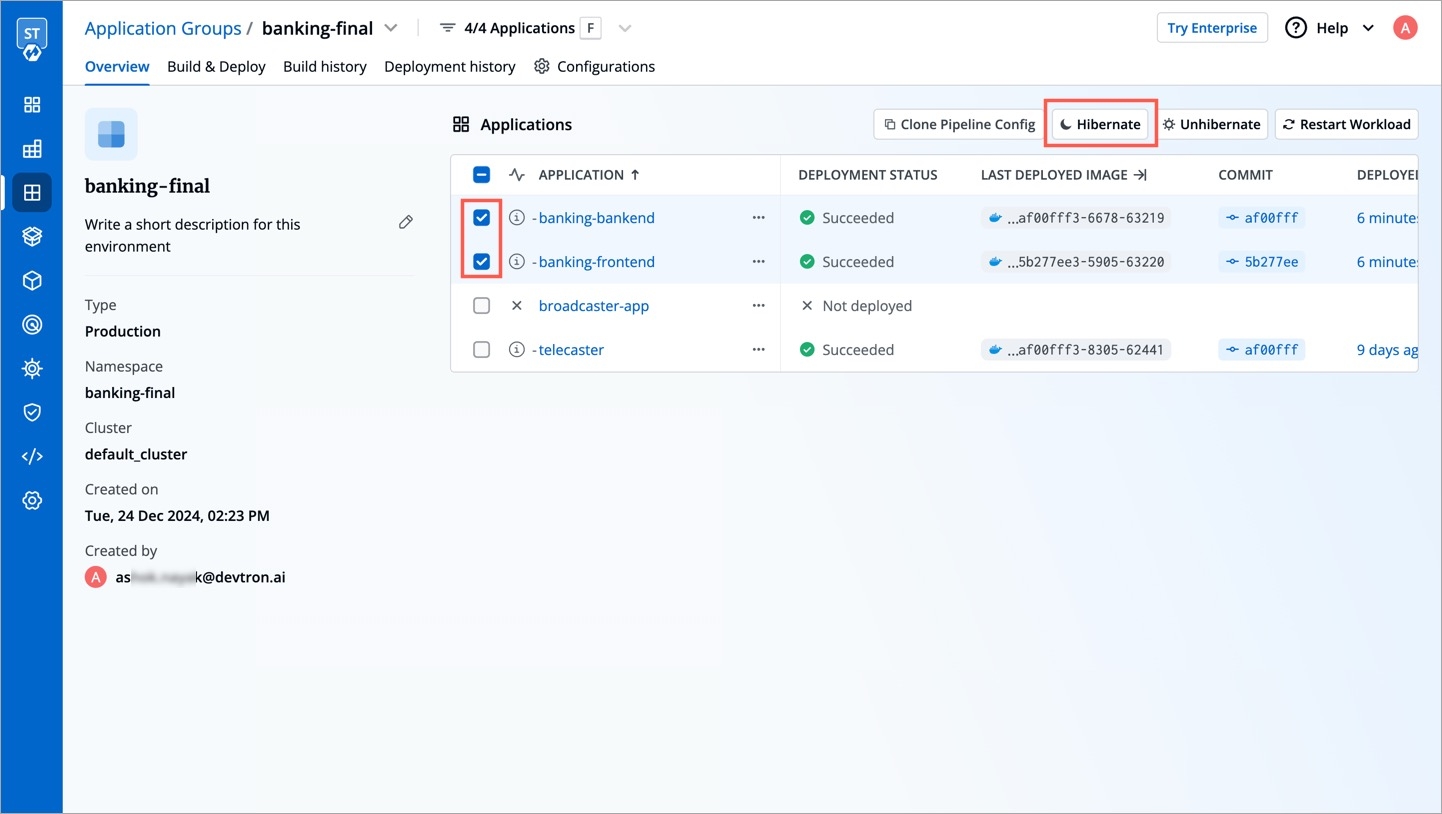Open the Deployment history tab
The height and width of the screenshot is (814, 1442).
click(449, 66)
